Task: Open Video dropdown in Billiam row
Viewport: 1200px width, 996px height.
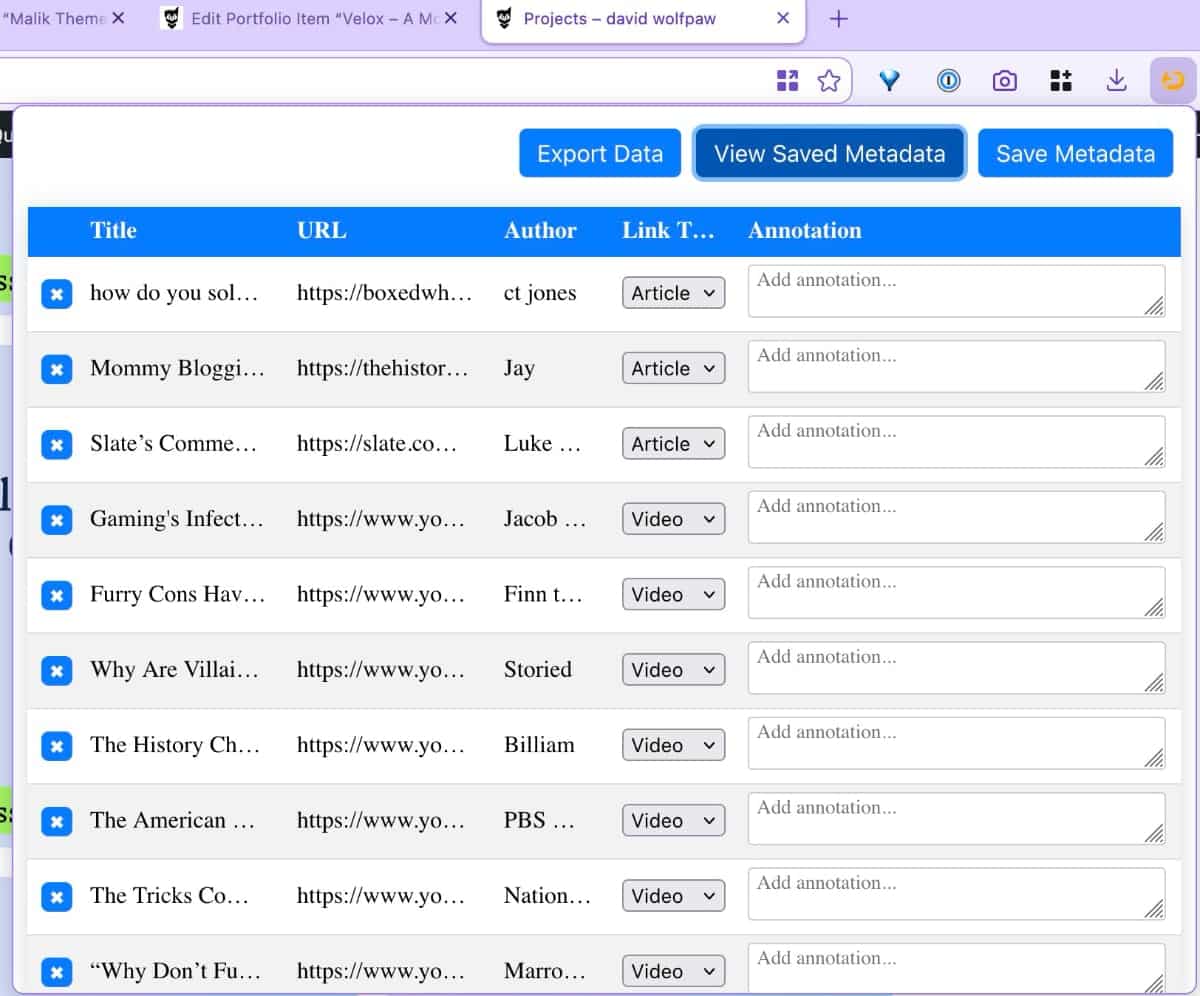Action: pyautogui.click(x=673, y=745)
